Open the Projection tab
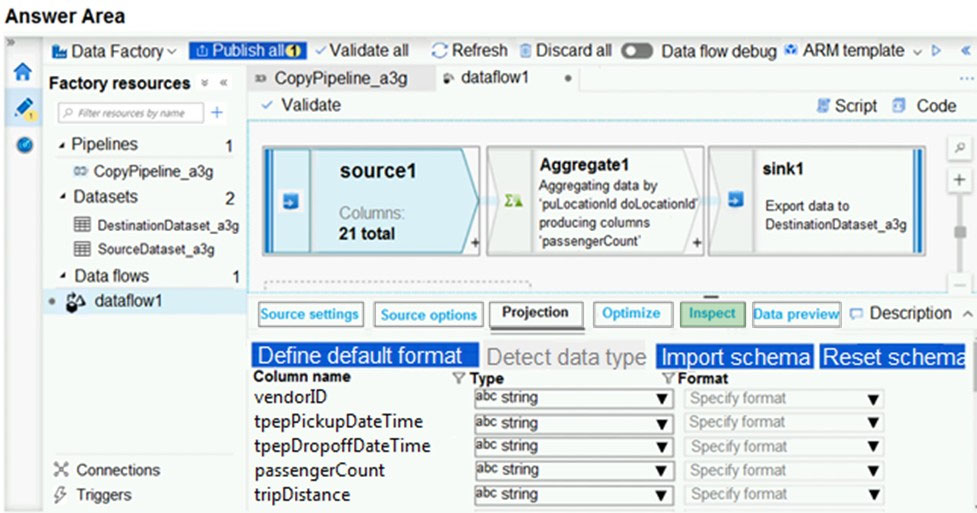The height and width of the screenshot is (513, 977). point(536,314)
